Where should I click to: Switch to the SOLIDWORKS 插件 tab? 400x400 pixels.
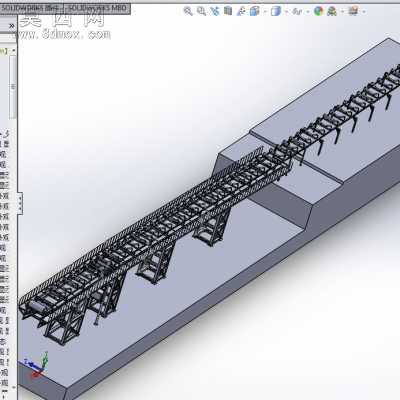point(31,8)
